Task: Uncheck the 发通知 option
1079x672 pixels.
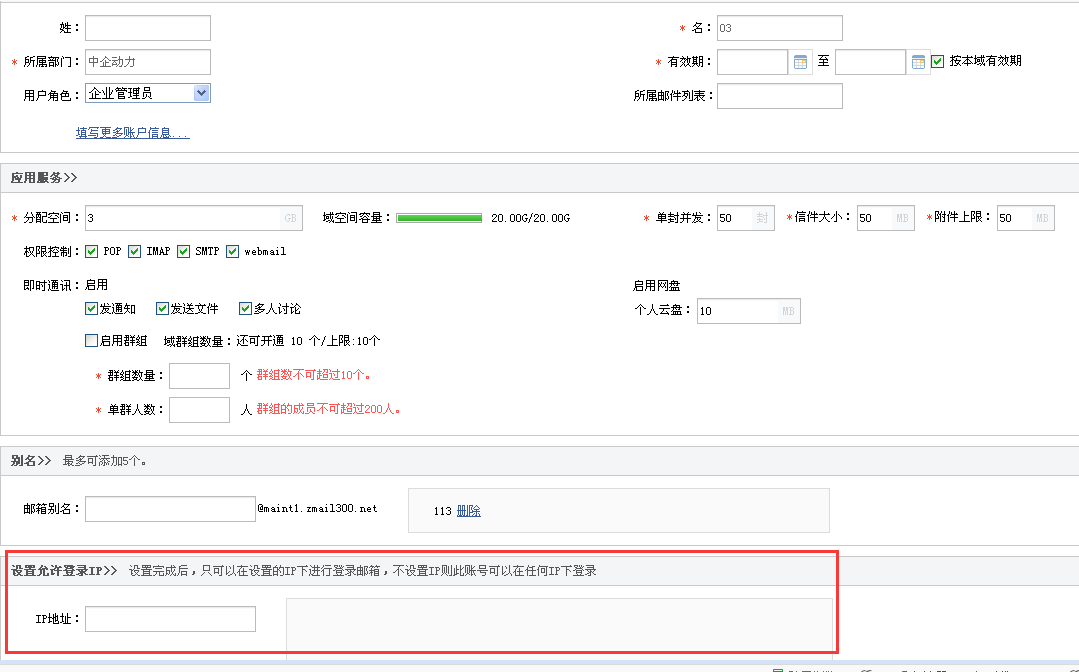Action: click(x=92, y=309)
